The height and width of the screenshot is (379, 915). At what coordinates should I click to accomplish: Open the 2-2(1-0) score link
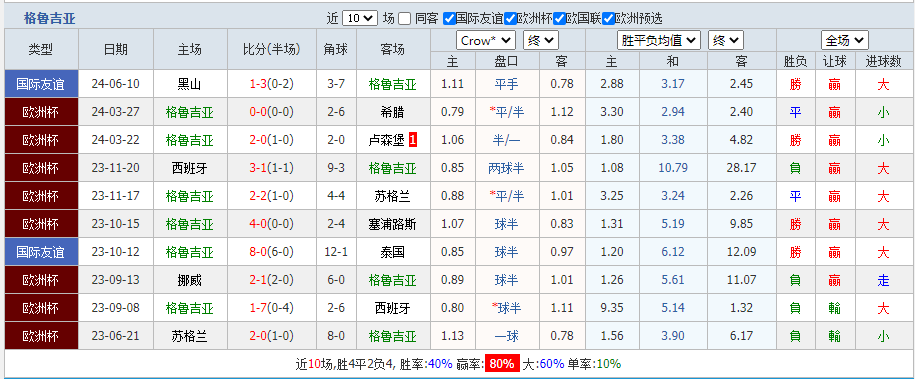coord(271,196)
